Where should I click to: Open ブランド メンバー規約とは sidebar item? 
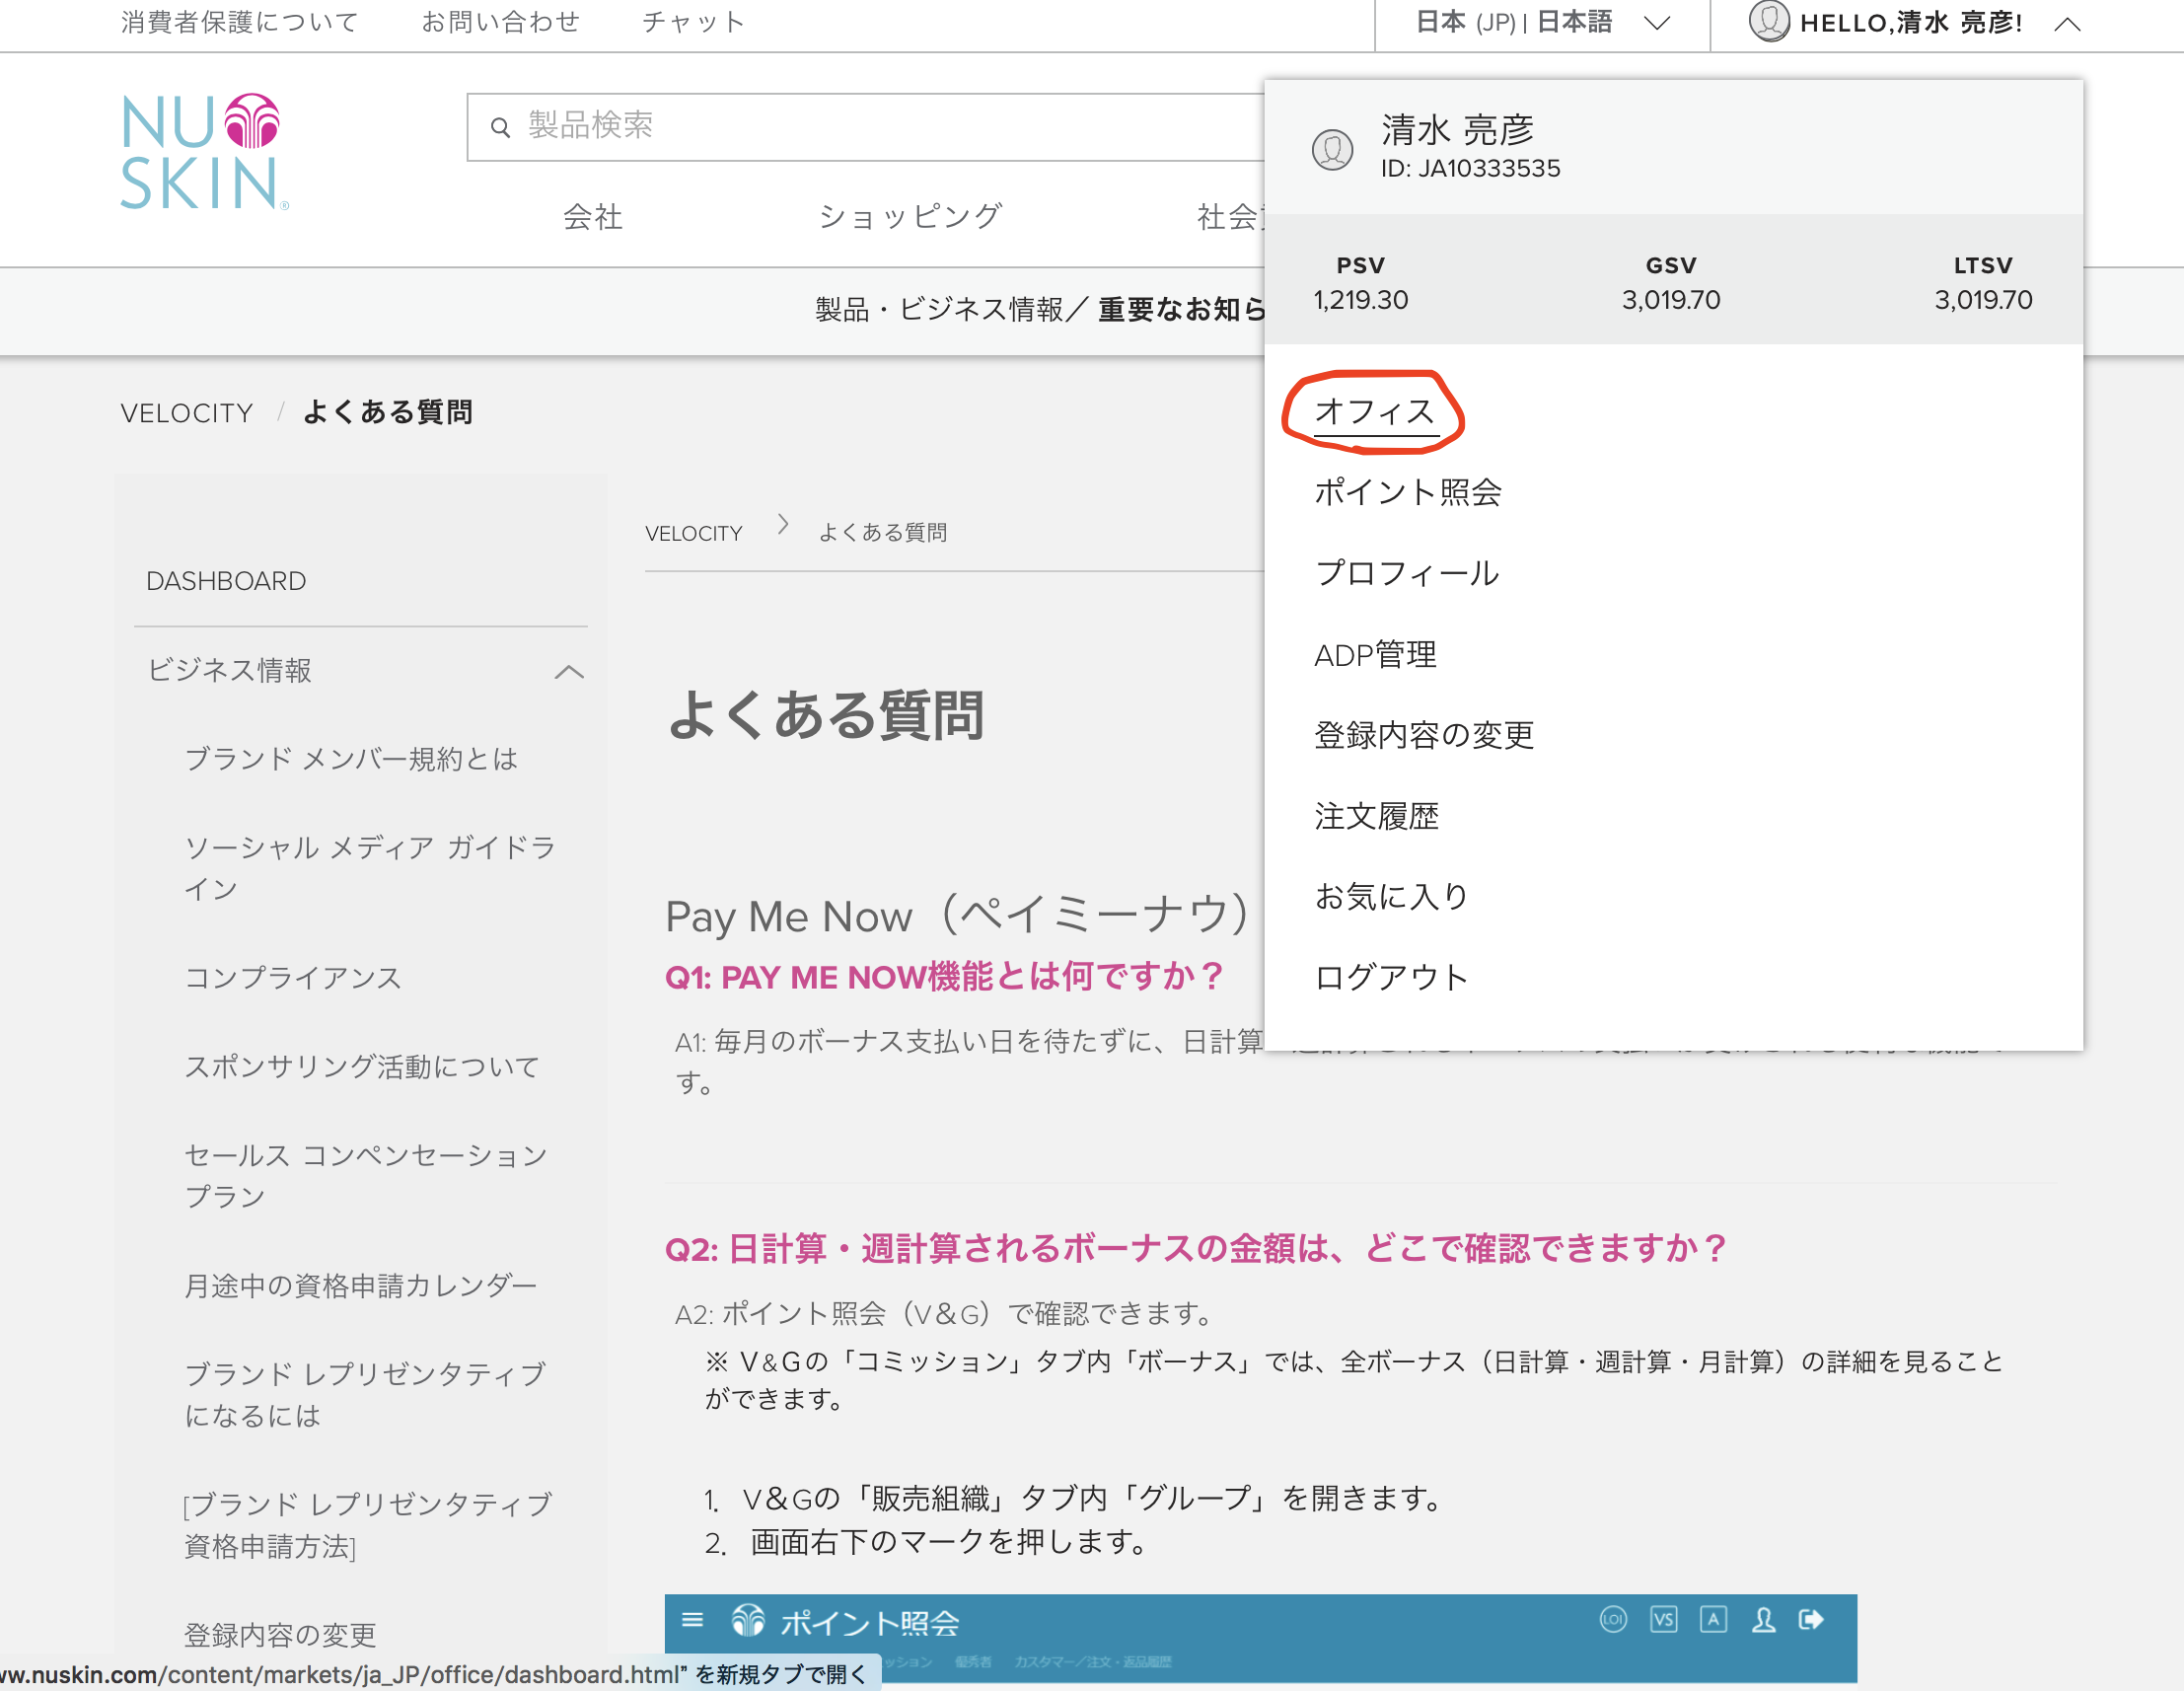coord(351,759)
